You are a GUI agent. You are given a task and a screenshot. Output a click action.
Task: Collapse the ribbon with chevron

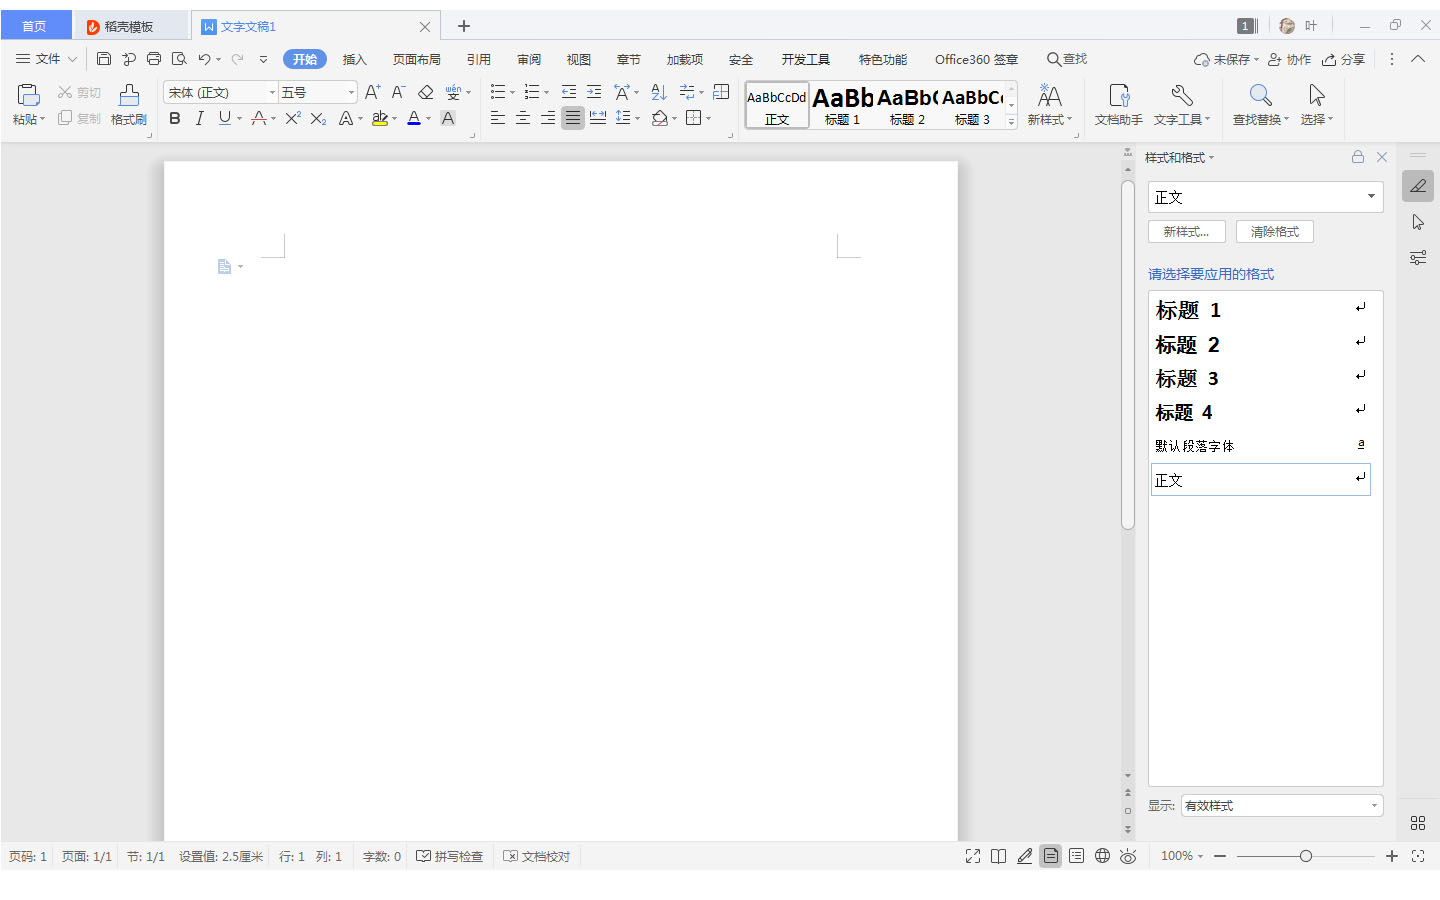pos(1418,59)
